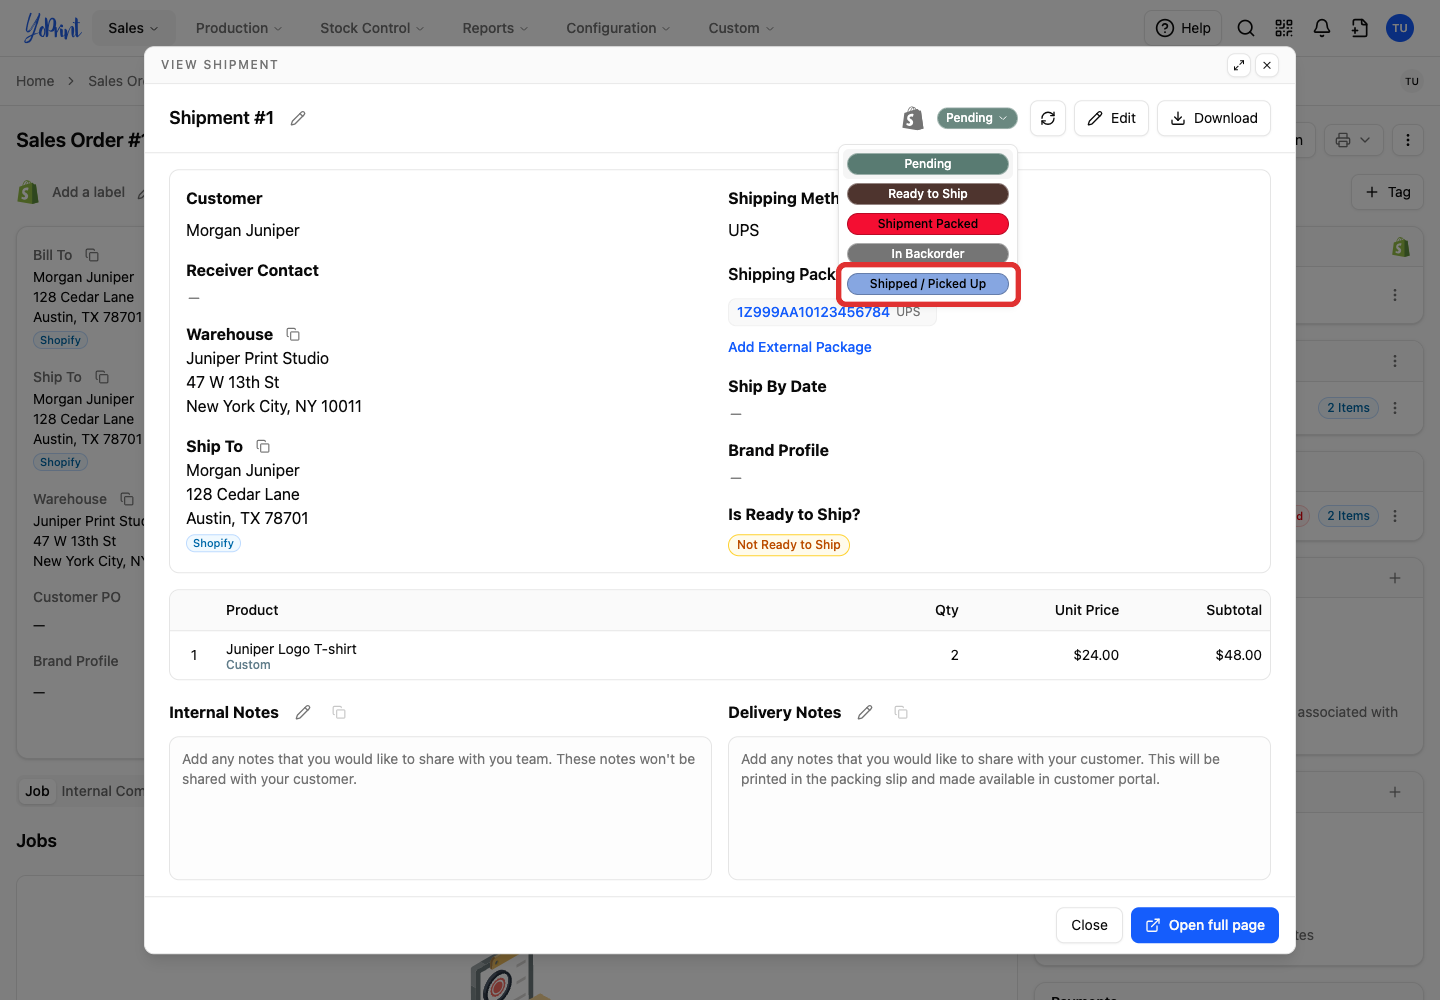Click the refresh shipment icon button

tap(1048, 118)
